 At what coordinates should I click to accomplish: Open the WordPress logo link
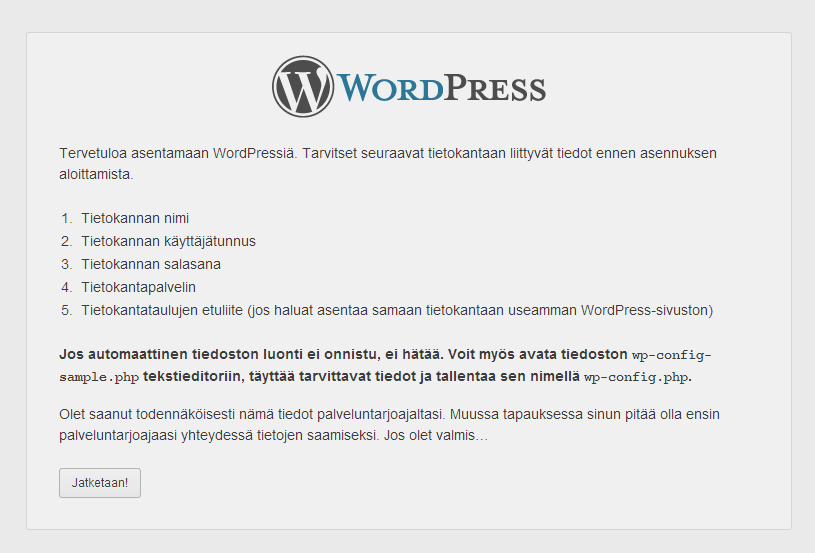point(409,87)
